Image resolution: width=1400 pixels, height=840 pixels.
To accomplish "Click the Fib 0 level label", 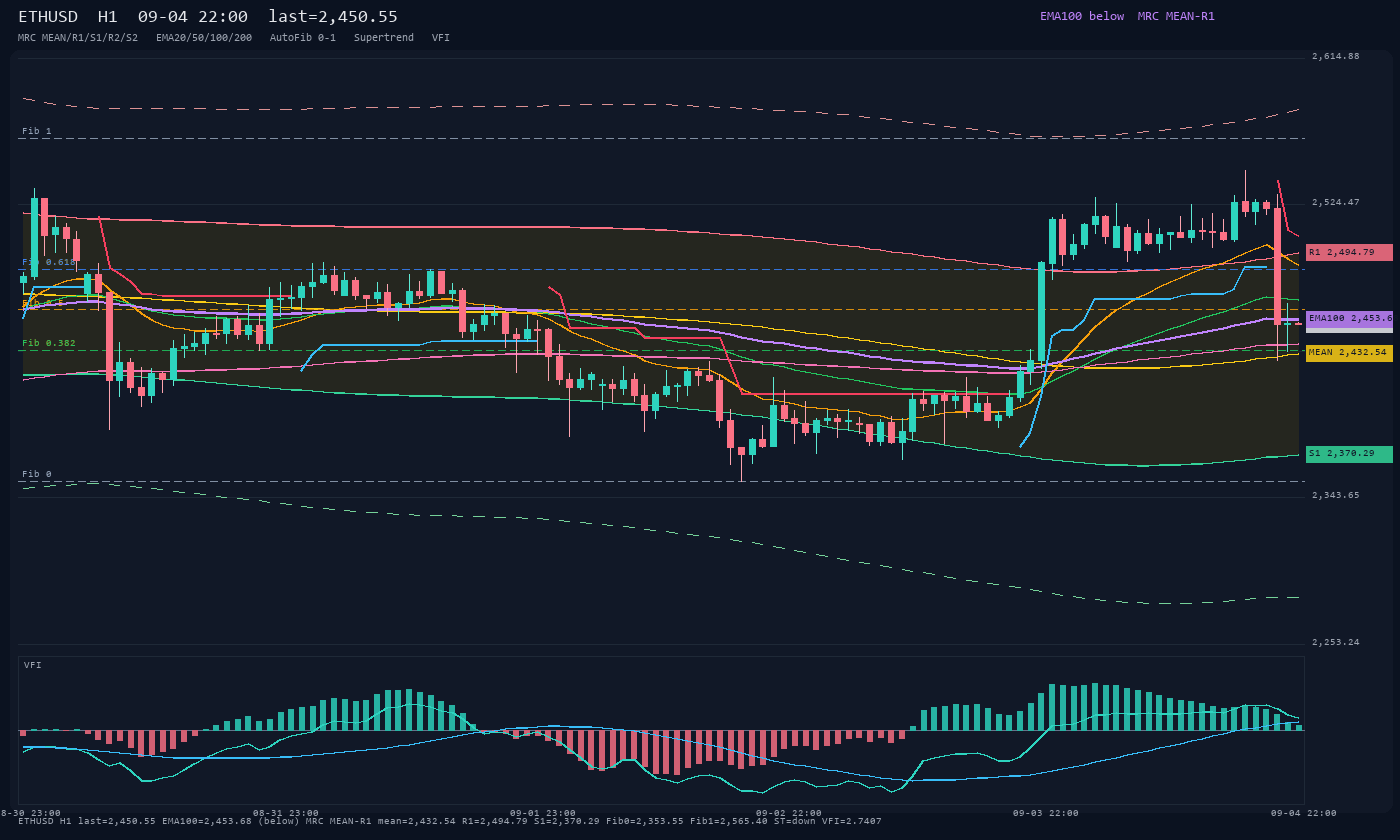I will pos(37,474).
